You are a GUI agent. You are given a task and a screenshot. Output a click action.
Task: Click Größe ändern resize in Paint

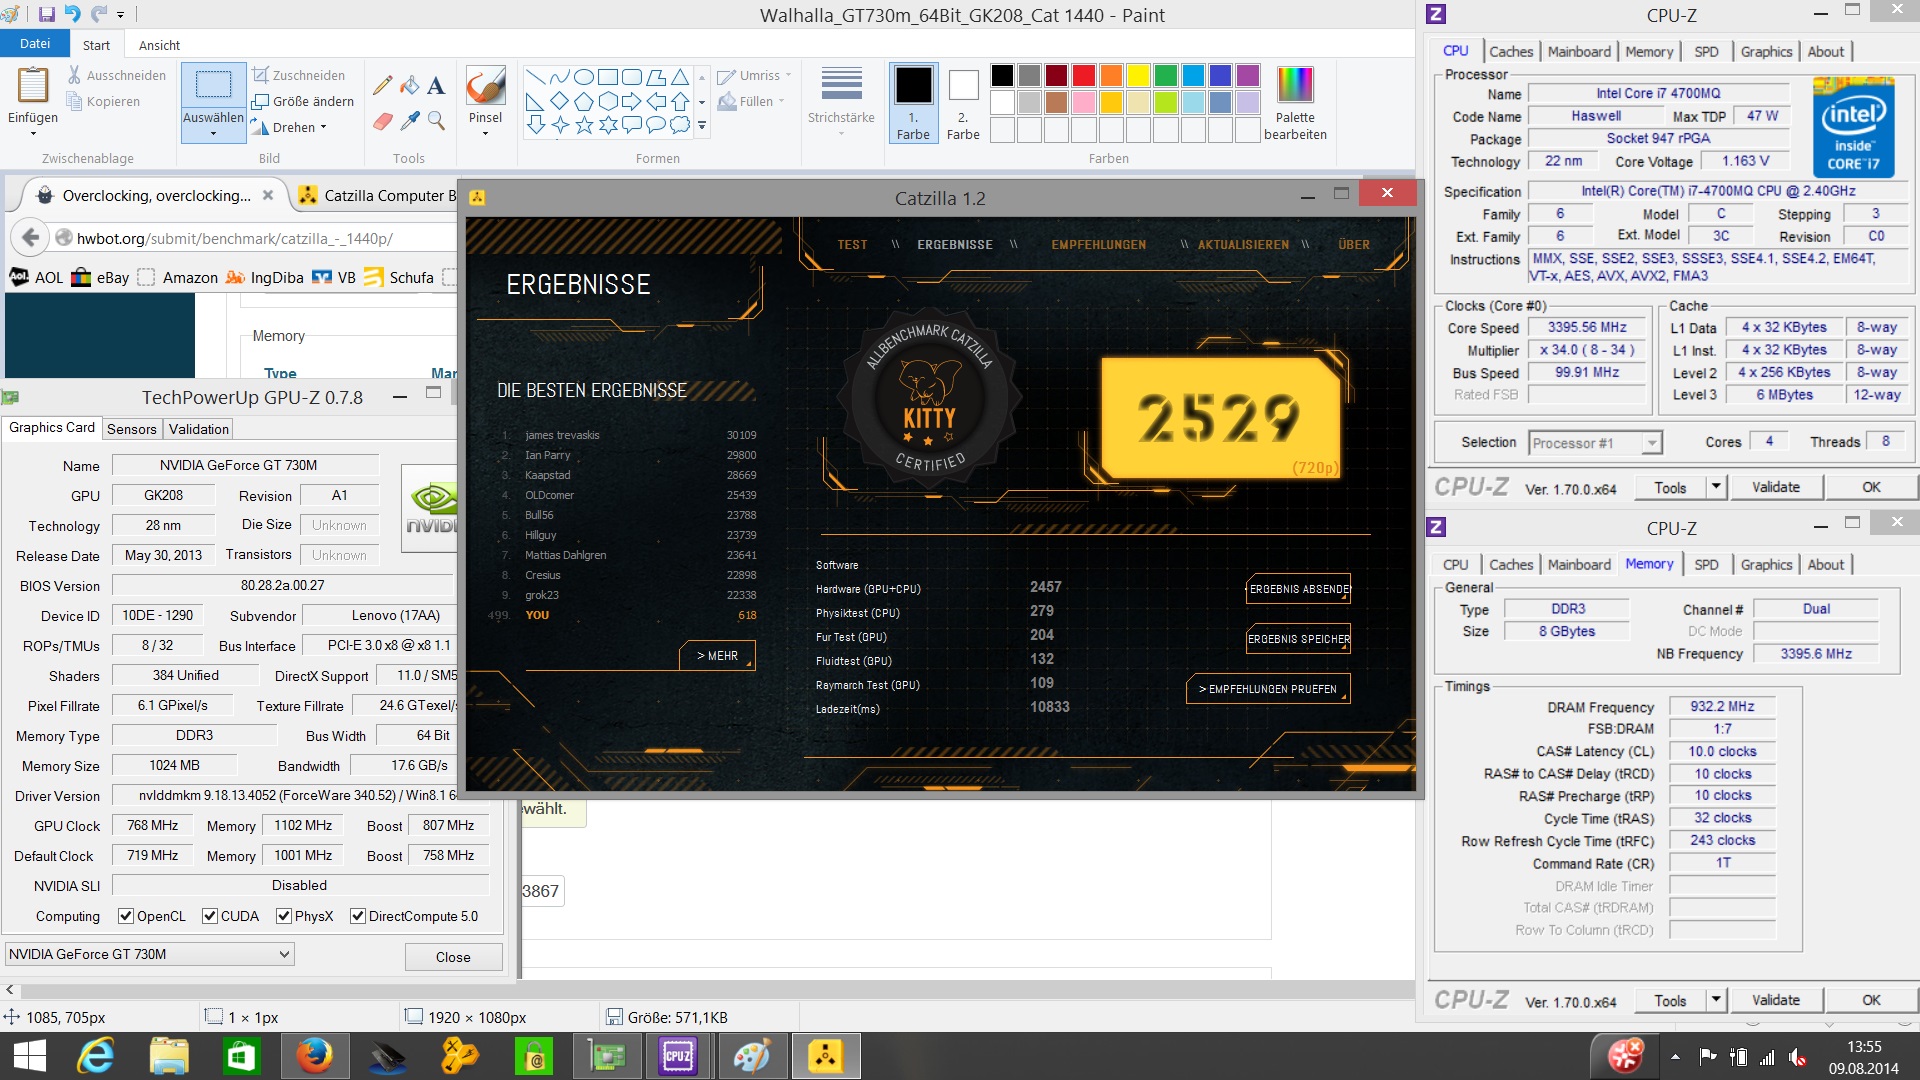click(302, 101)
